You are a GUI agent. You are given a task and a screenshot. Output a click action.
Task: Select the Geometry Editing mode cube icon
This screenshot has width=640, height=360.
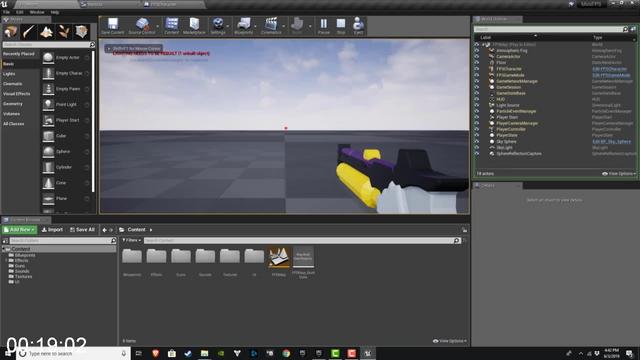[82, 32]
